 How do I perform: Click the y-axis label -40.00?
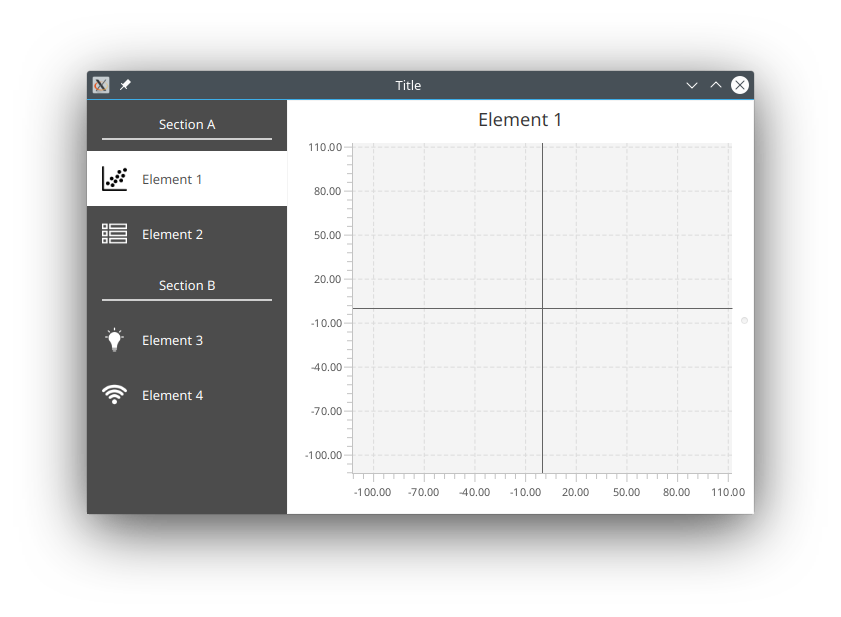coord(327,367)
